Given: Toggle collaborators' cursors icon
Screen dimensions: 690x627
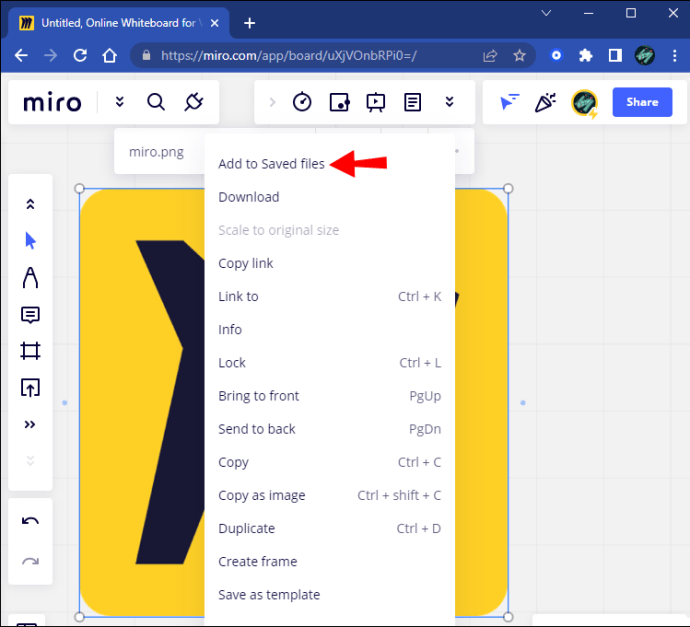Looking at the screenshot, I should coord(510,102).
